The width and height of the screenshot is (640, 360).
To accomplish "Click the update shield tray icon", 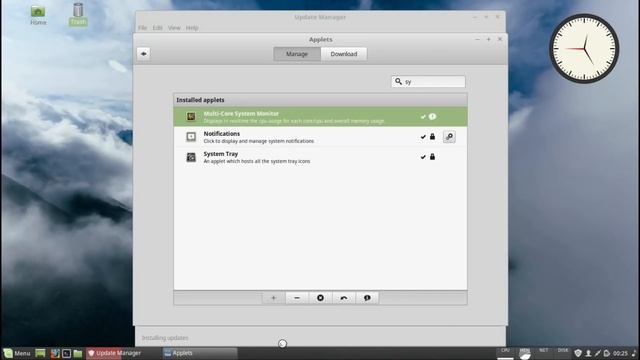I will tap(578, 353).
